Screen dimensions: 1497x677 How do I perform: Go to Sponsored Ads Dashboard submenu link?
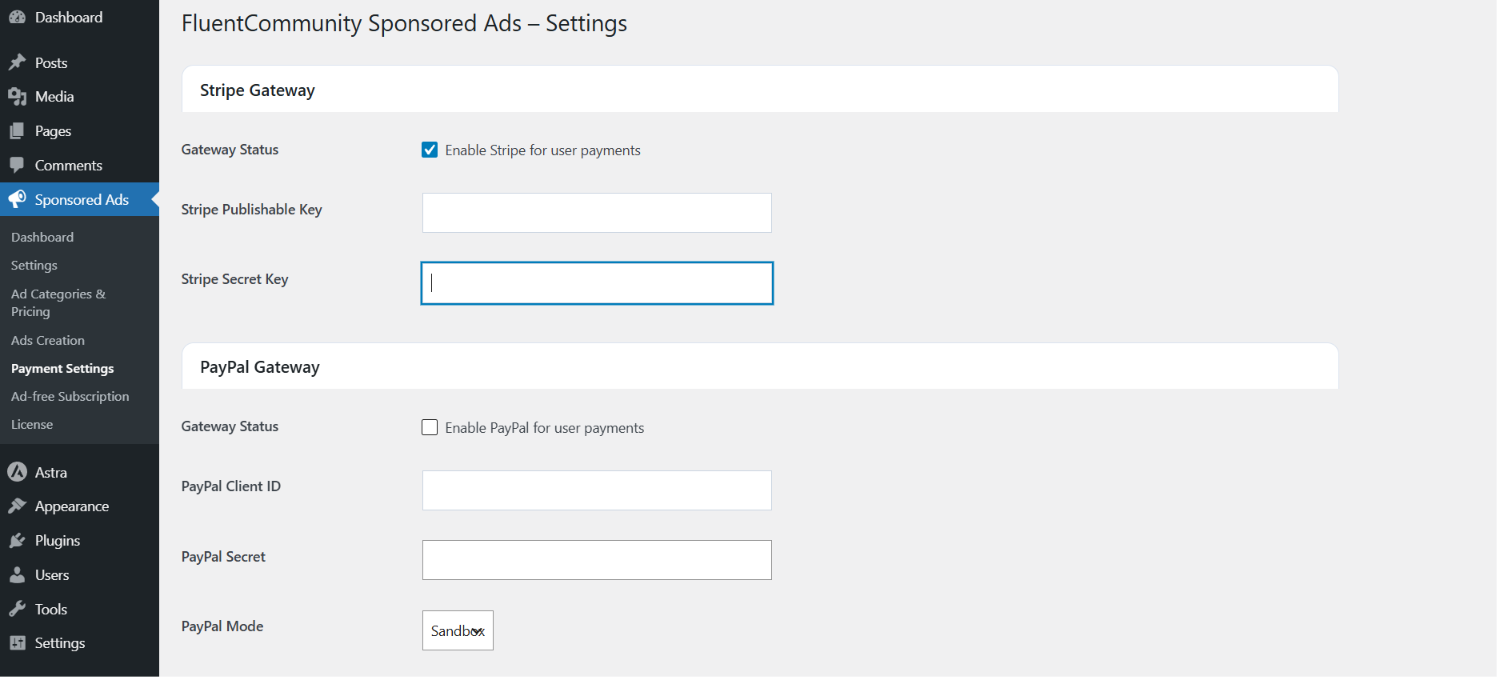(42, 237)
